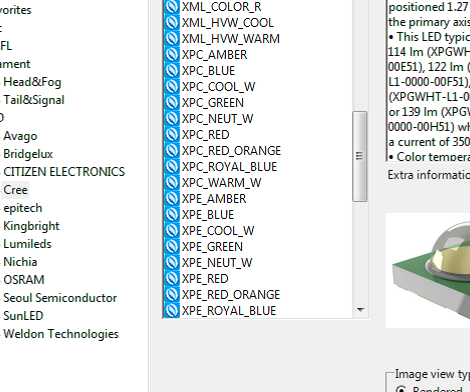Select the Tail&Signal category
470x392 pixels.
34,100
